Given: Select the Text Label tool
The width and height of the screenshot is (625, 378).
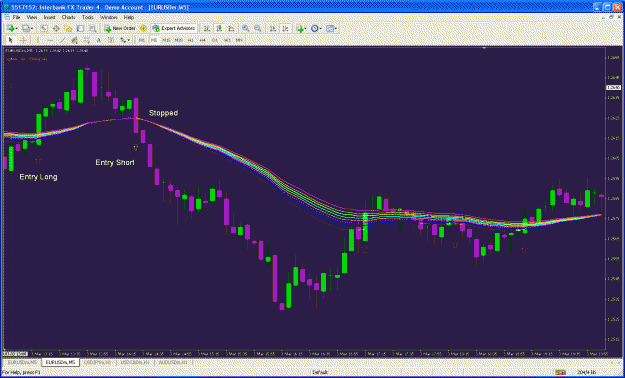Looking at the screenshot, I should 111,40.
